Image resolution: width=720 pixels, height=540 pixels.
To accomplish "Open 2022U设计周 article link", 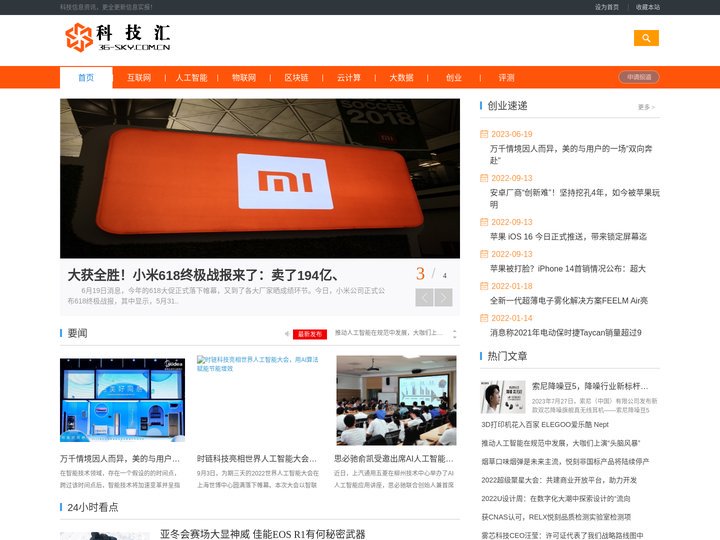I will (x=556, y=498).
